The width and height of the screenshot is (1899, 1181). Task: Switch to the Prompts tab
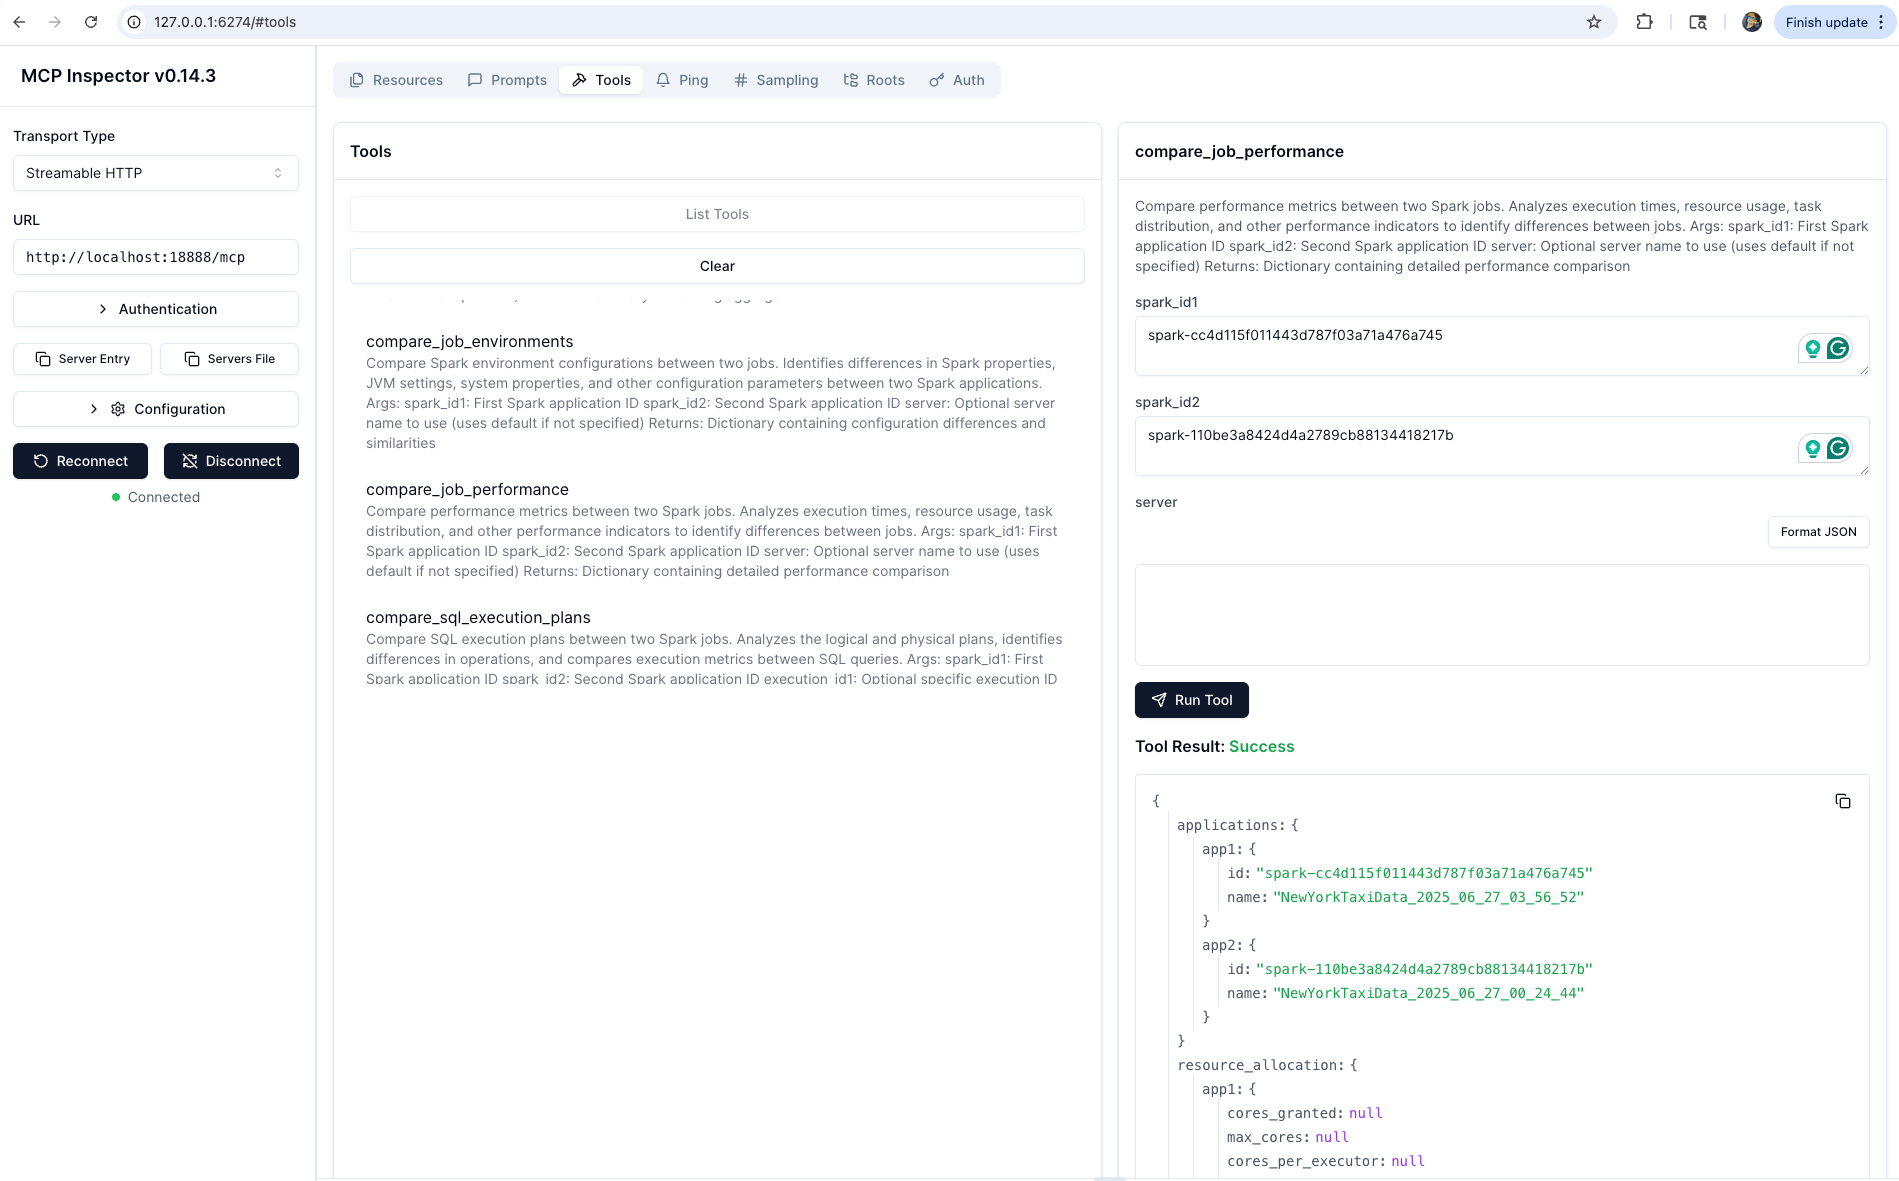coord(507,80)
